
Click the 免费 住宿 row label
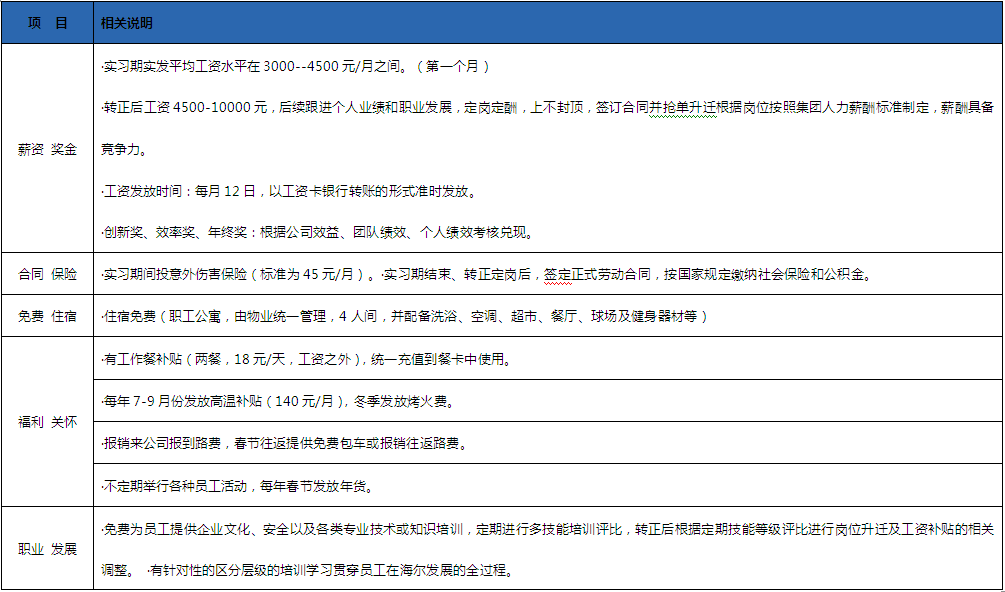47,317
